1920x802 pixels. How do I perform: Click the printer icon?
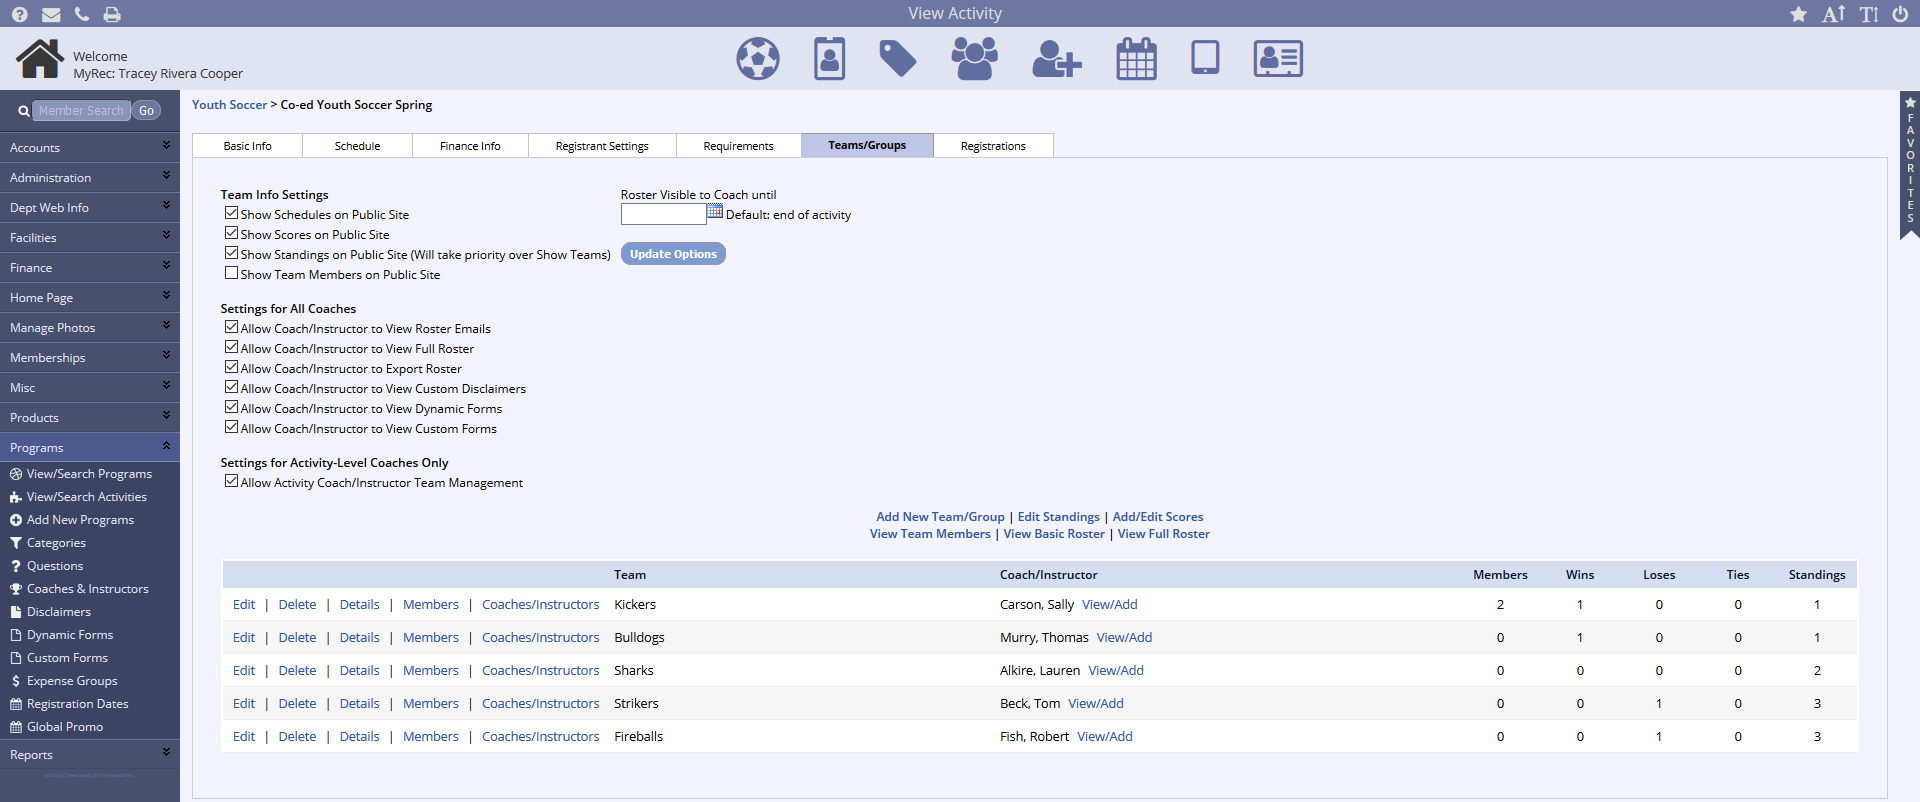pos(112,14)
